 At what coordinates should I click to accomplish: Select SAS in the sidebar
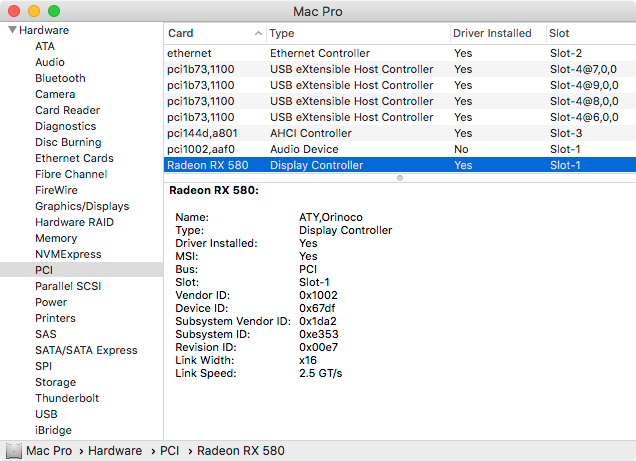(x=46, y=334)
